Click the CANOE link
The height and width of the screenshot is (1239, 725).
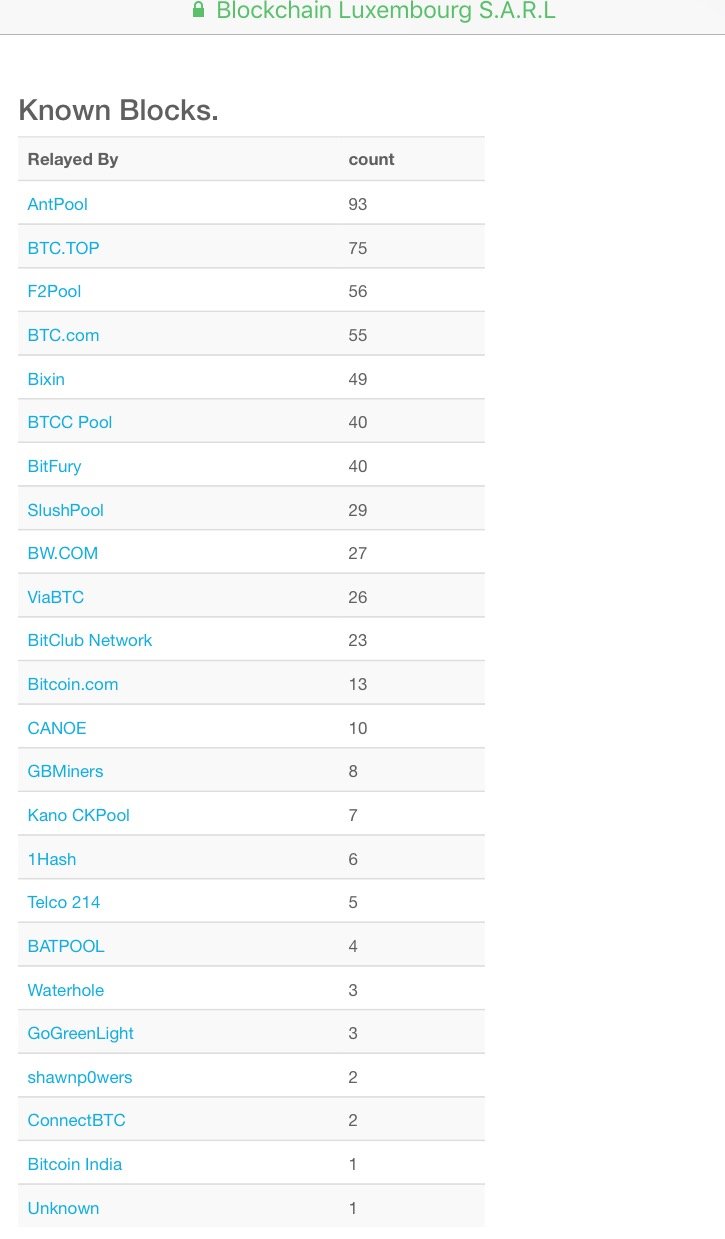pos(57,728)
